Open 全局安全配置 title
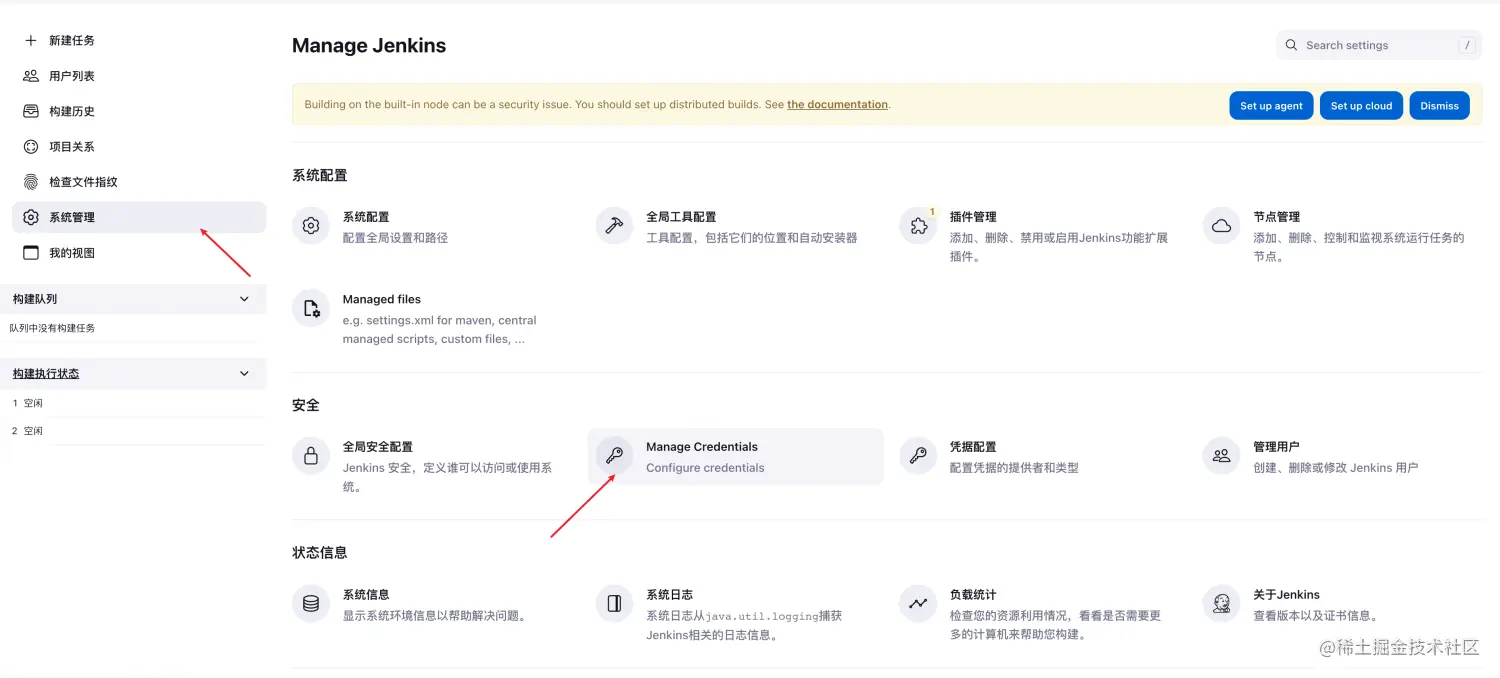This screenshot has height=678, width=1500. click(x=378, y=447)
